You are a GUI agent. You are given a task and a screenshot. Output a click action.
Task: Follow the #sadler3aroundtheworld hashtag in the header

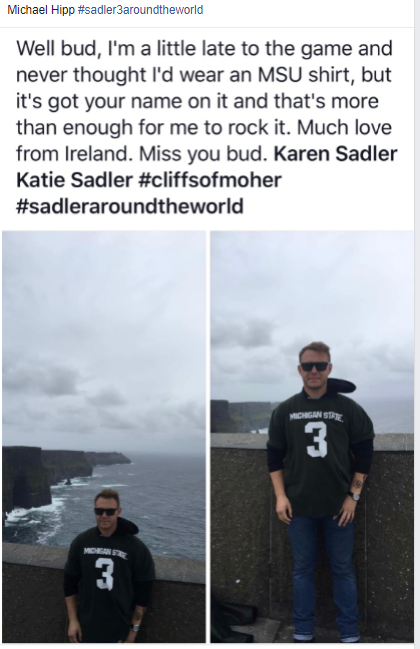140,10
